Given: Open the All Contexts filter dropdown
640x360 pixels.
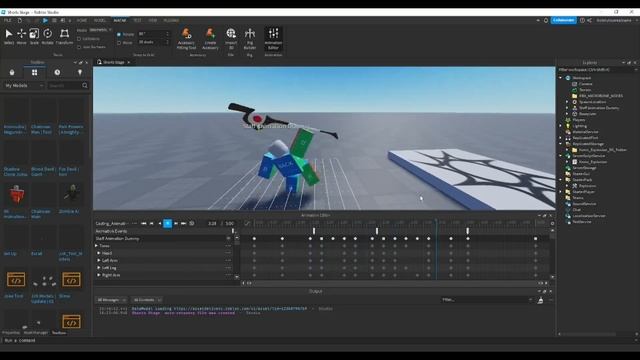Looking at the screenshot, I should click(x=147, y=300).
